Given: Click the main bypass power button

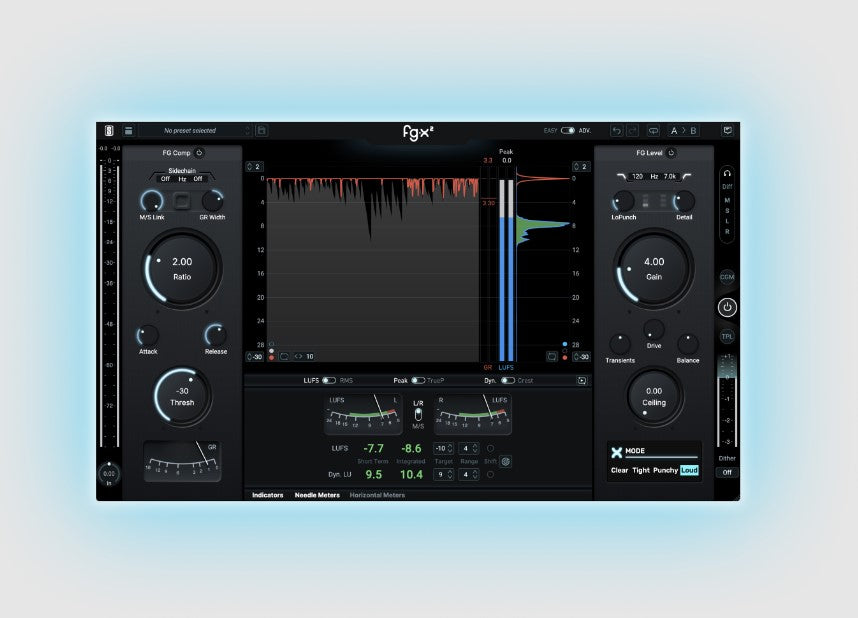Looking at the screenshot, I should coord(727,307).
